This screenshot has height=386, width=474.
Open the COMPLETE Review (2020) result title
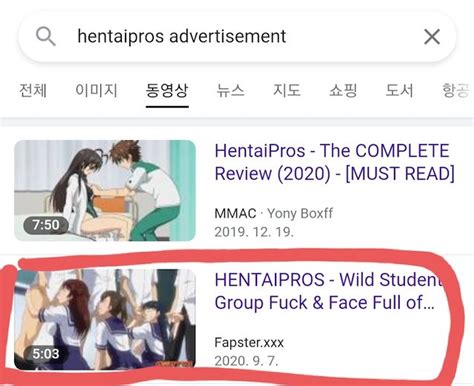click(334, 162)
